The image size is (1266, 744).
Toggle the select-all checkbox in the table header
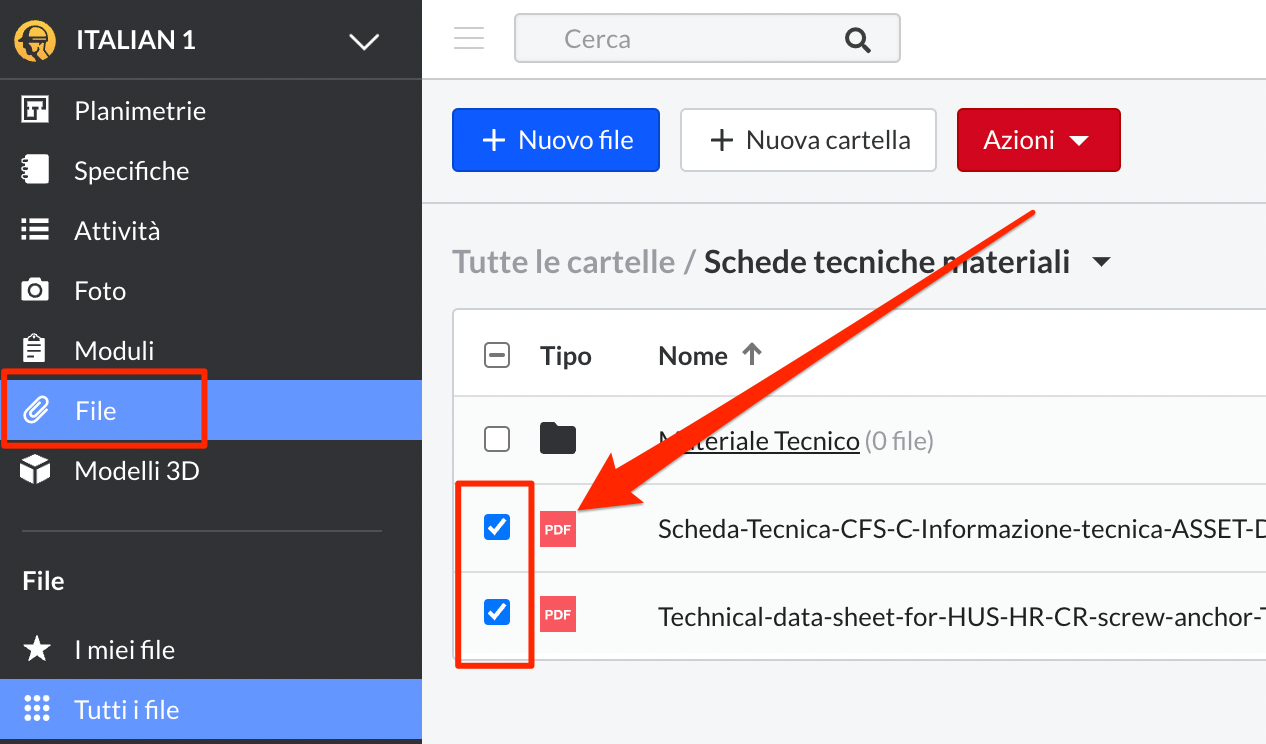click(497, 354)
